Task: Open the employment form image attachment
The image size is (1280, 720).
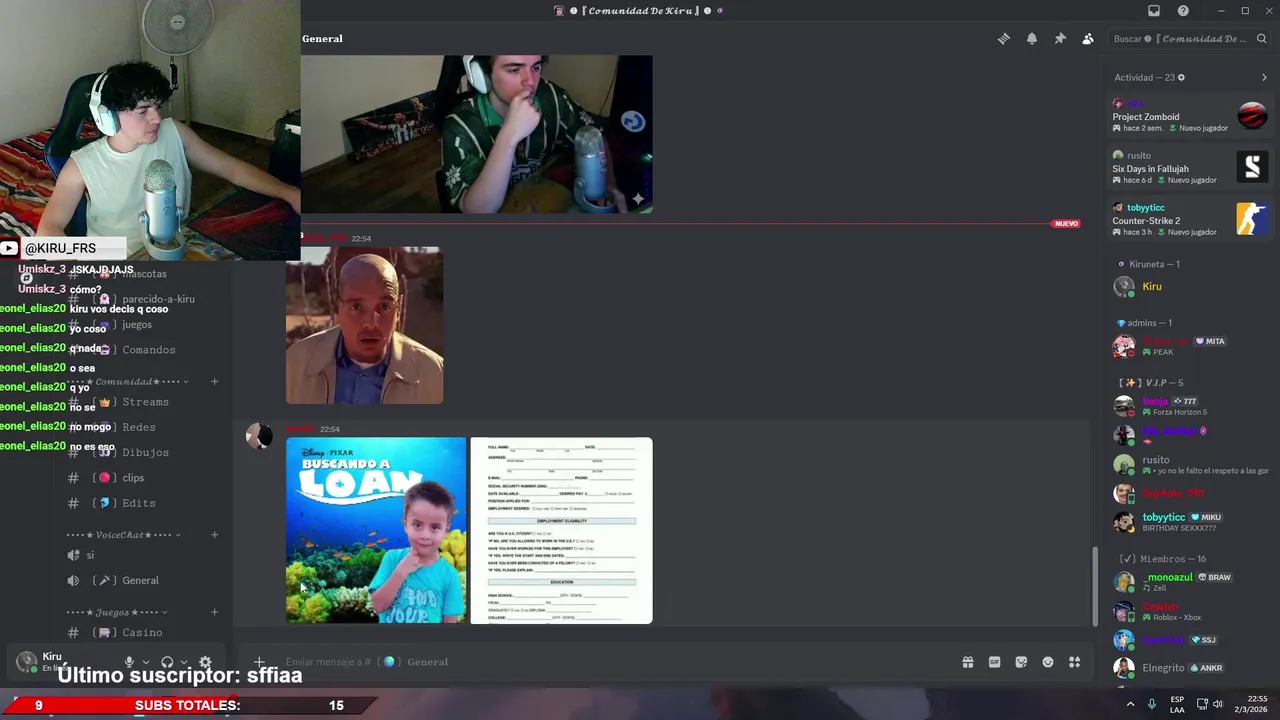Action: 561,530
